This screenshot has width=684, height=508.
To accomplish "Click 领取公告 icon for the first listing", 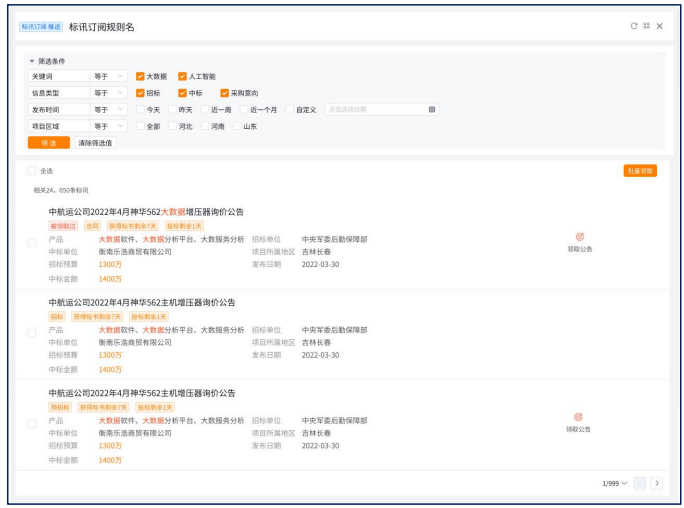I will (579, 237).
